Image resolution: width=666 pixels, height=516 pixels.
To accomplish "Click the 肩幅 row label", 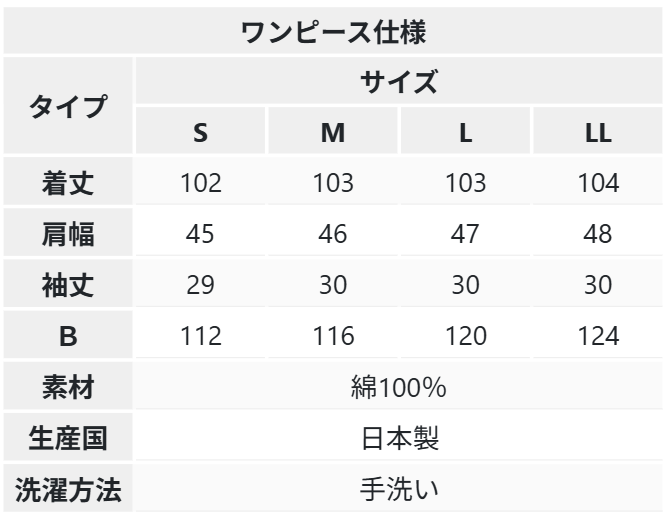I will [x=68, y=234].
